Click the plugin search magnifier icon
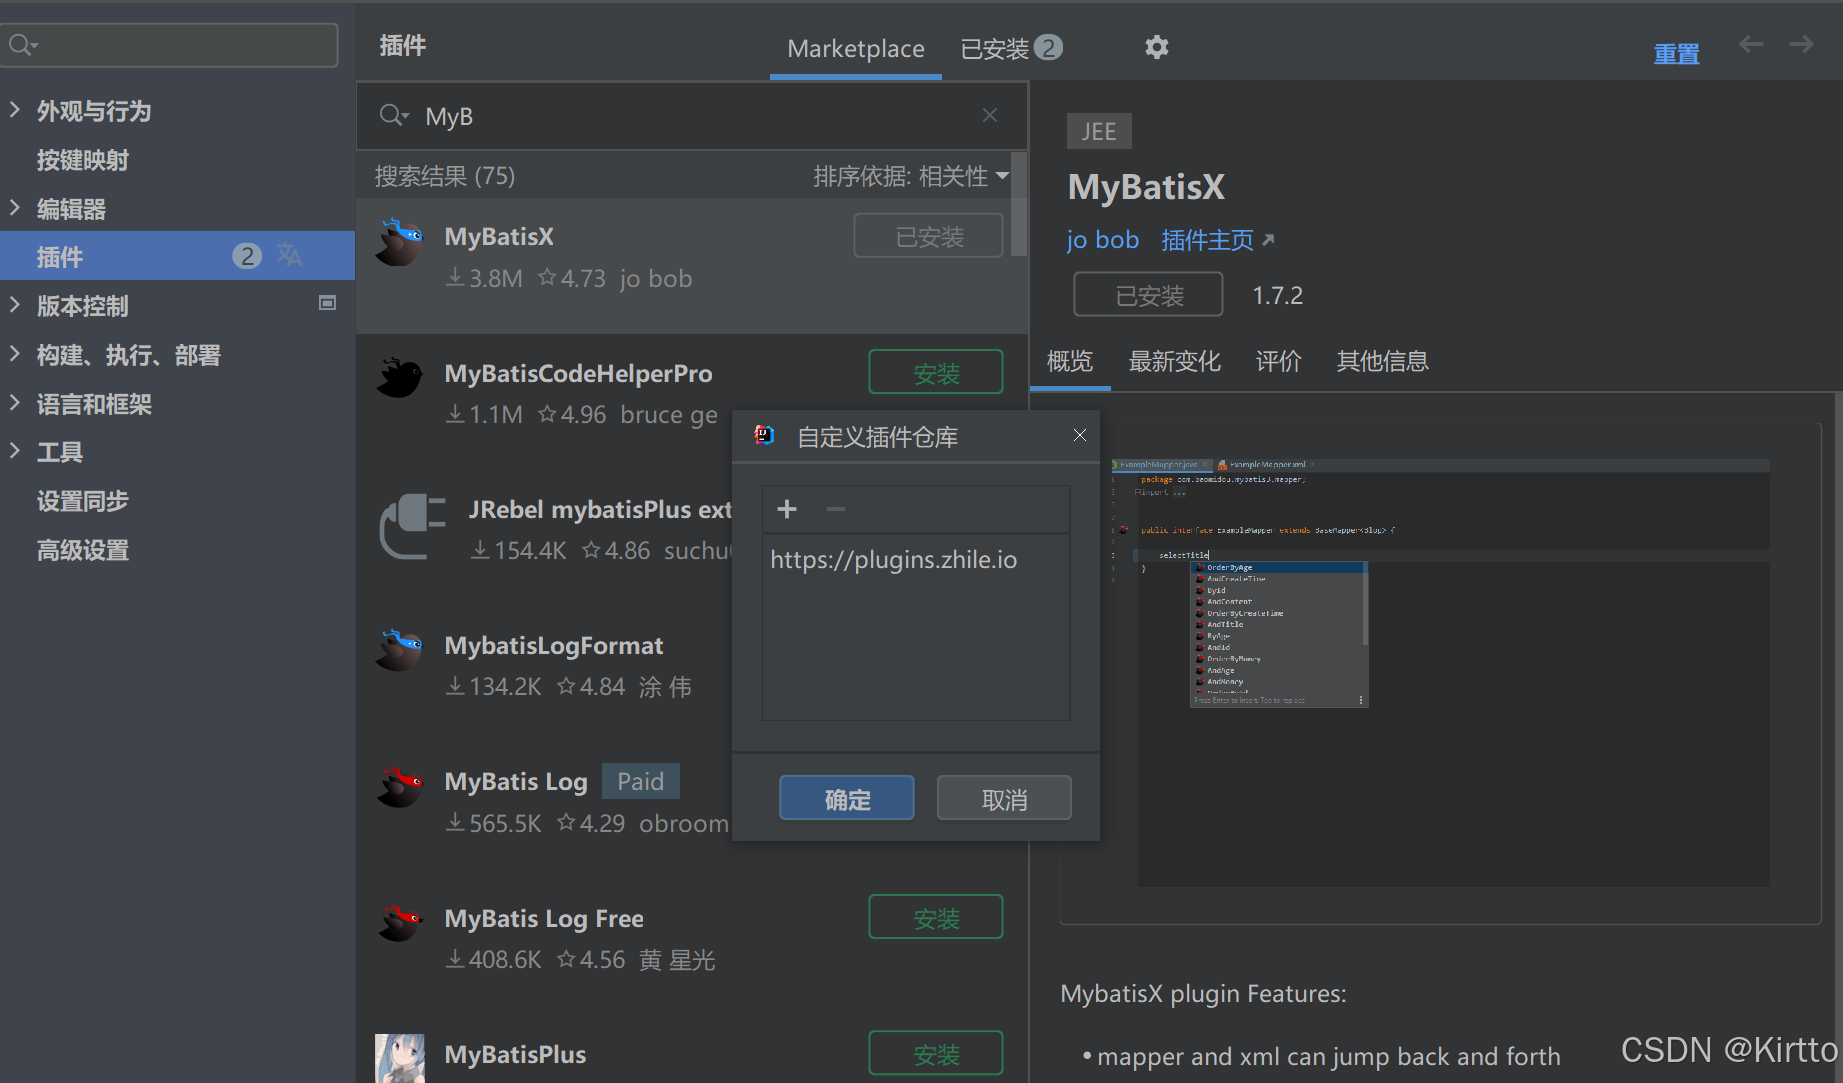Viewport: 1843px width, 1083px height. pos(394,116)
